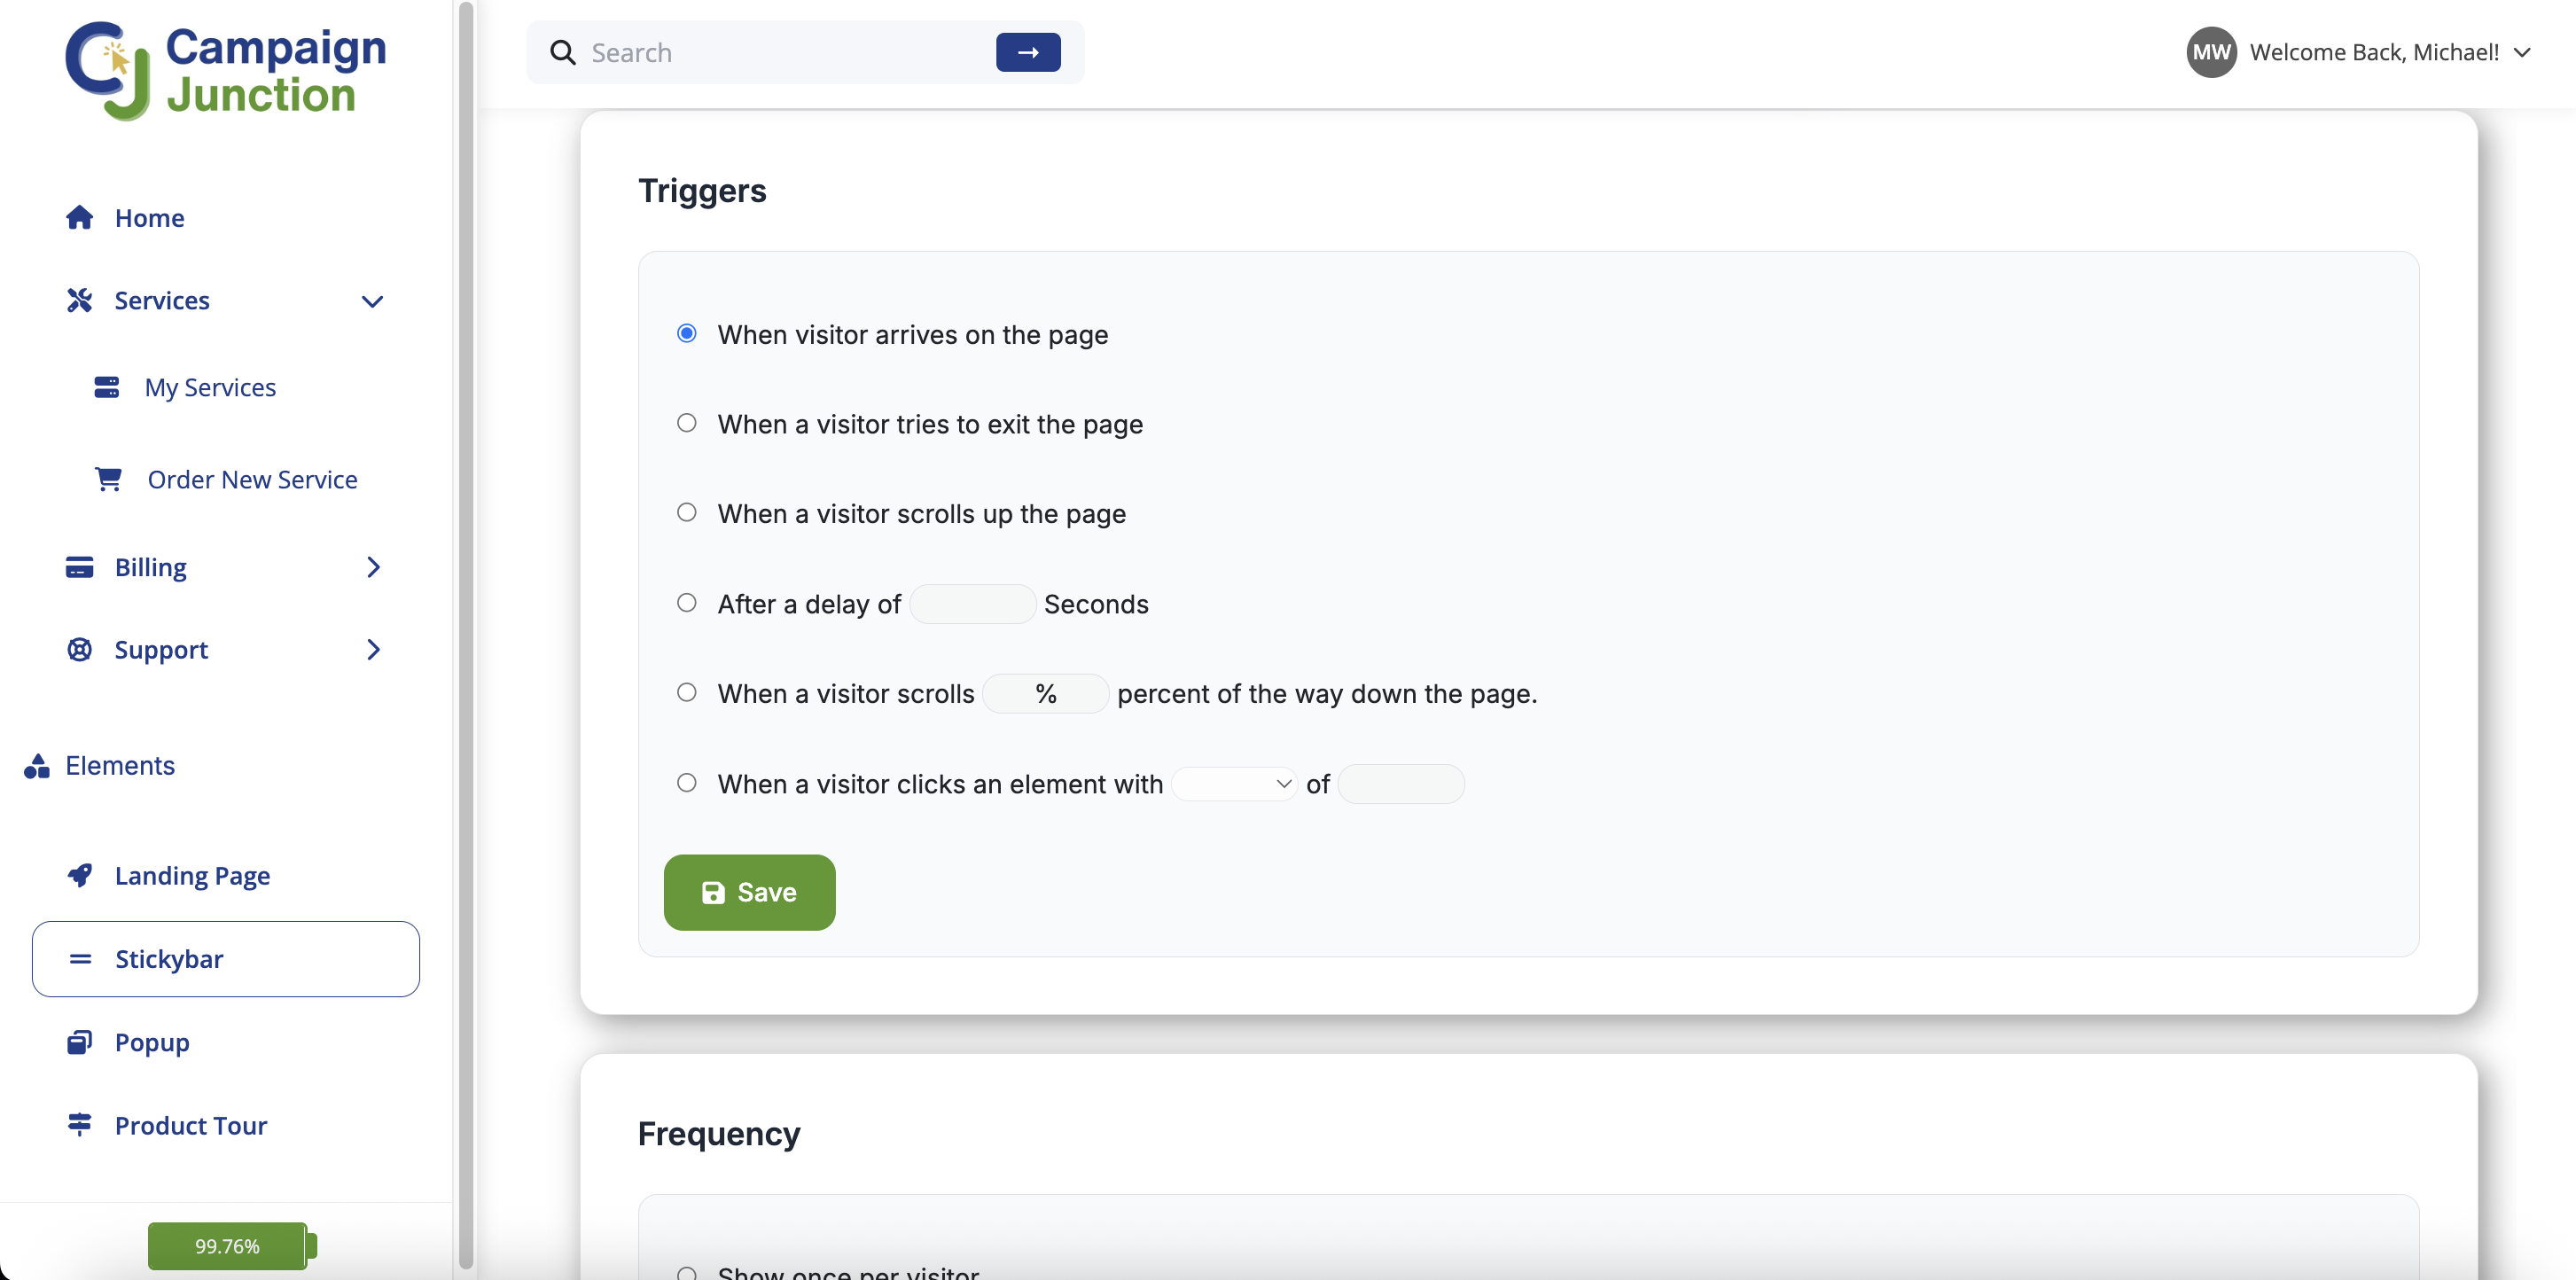Select the 'After a delay of' trigger
The height and width of the screenshot is (1280, 2576).
point(686,602)
